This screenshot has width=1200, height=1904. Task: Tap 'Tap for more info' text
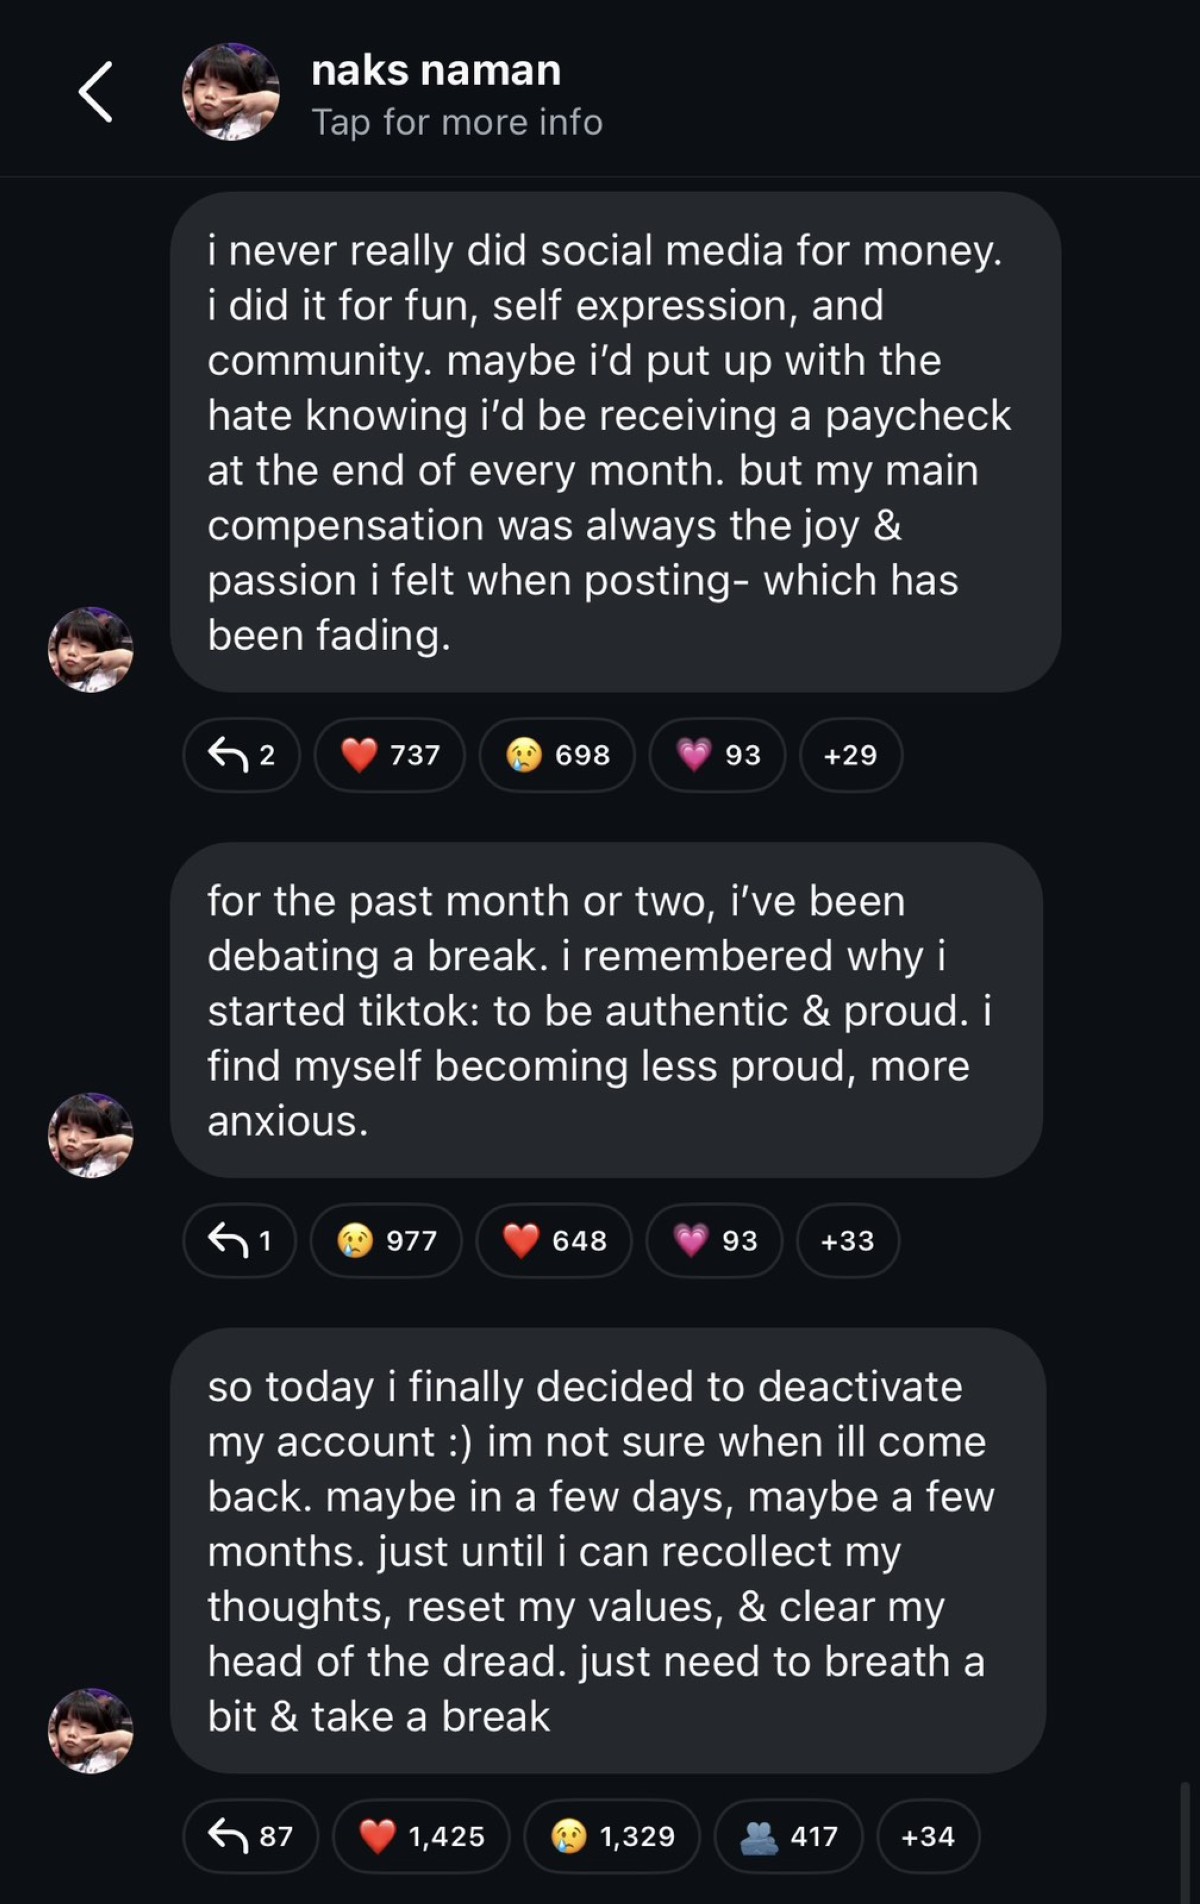pyautogui.click(x=457, y=122)
